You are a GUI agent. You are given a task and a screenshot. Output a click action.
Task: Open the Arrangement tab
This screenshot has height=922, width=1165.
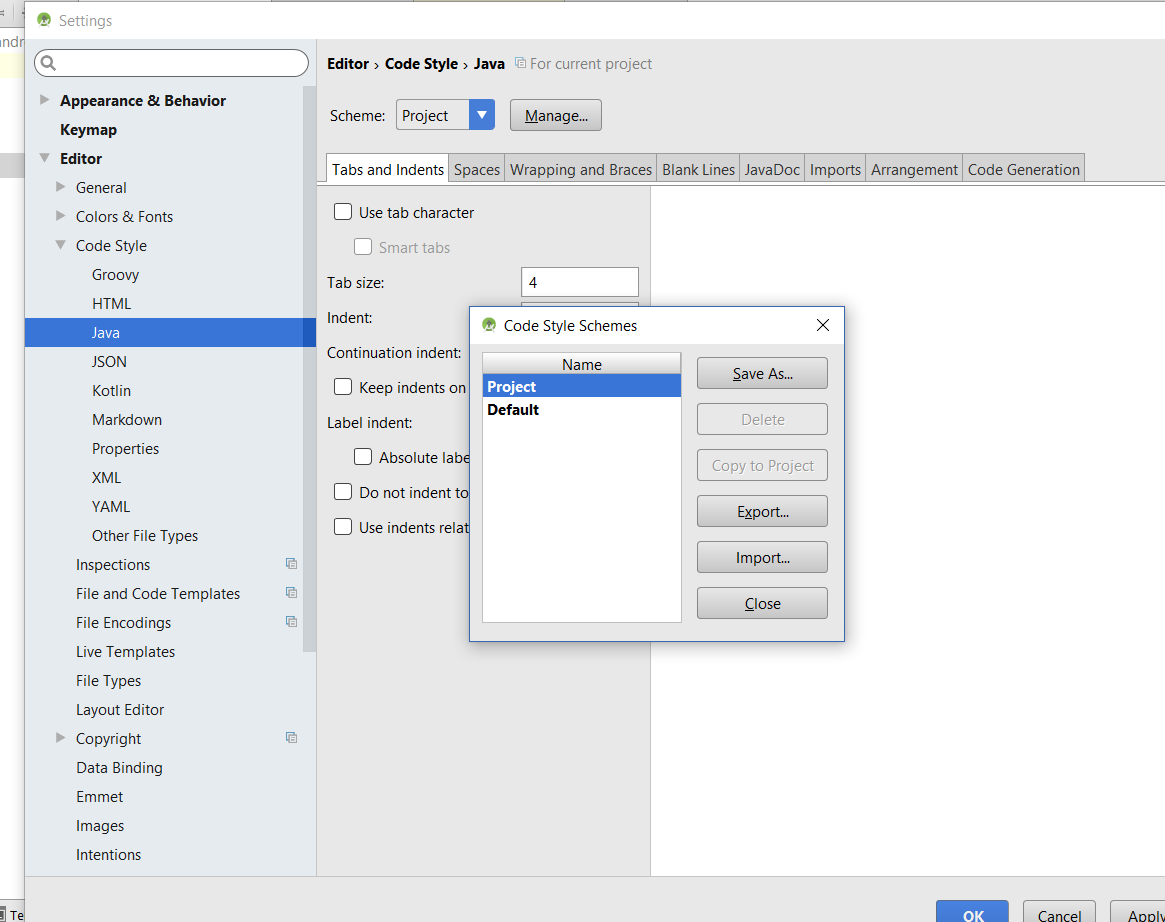click(x=914, y=169)
